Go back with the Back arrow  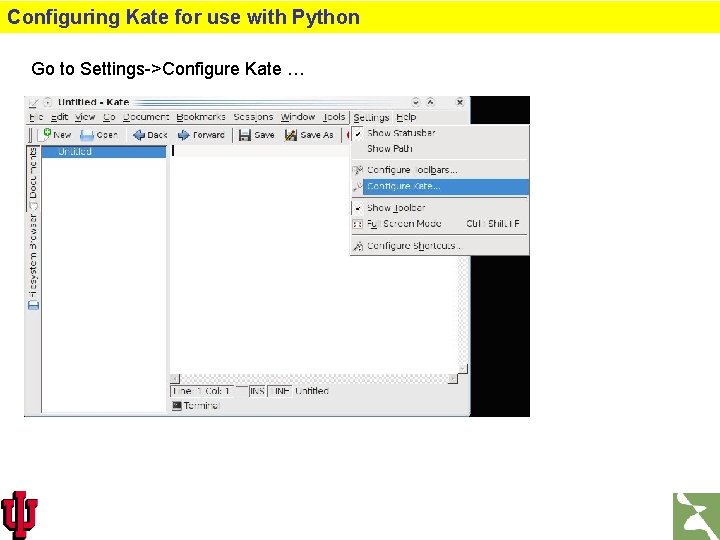click(139, 135)
